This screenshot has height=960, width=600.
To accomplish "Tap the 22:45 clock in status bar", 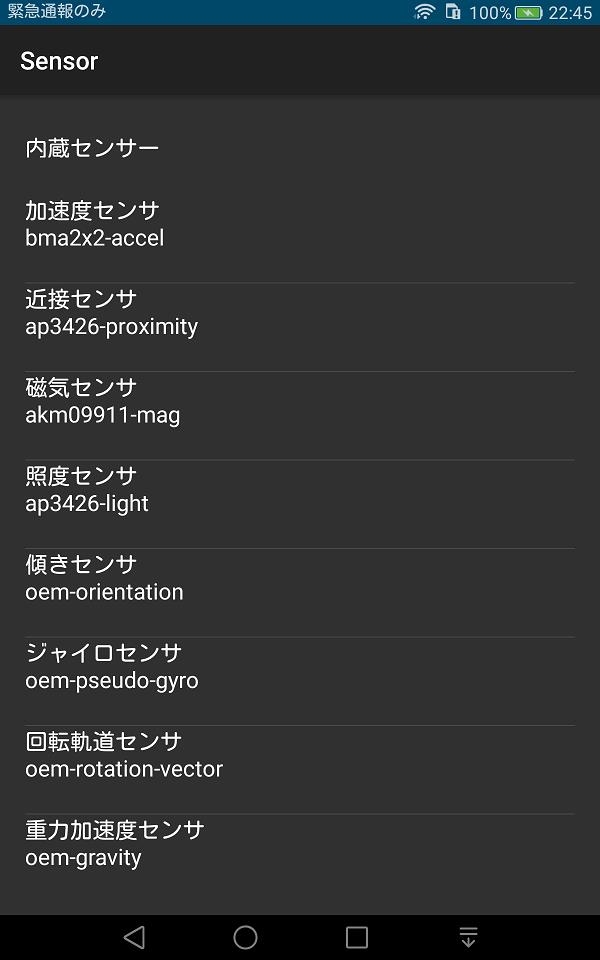I will pyautogui.click(x=570, y=13).
